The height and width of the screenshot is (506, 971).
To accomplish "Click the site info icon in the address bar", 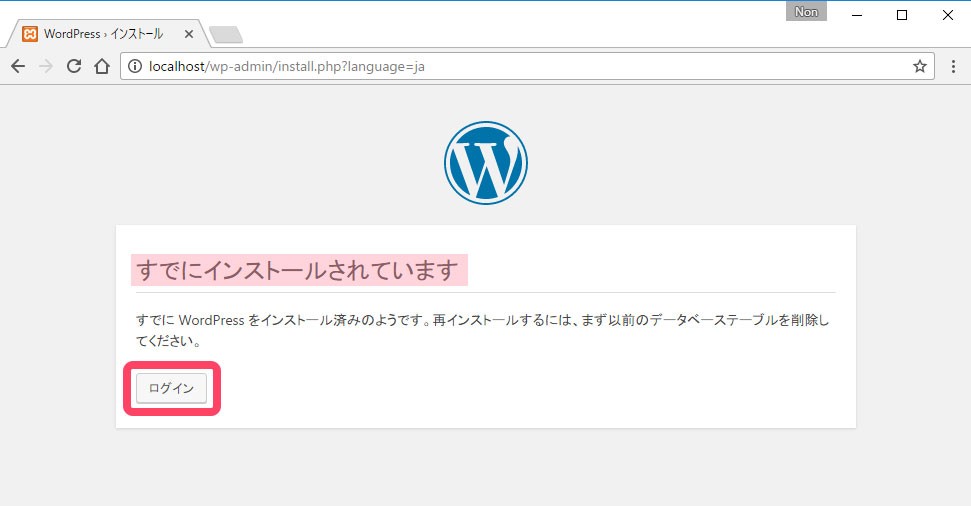I will (x=134, y=66).
